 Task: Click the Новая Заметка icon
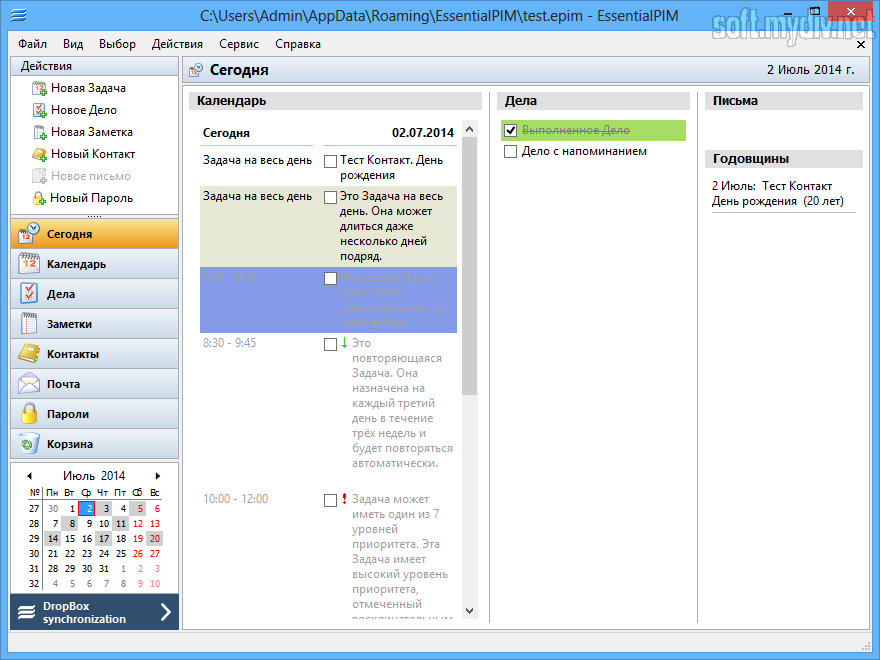(39, 132)
